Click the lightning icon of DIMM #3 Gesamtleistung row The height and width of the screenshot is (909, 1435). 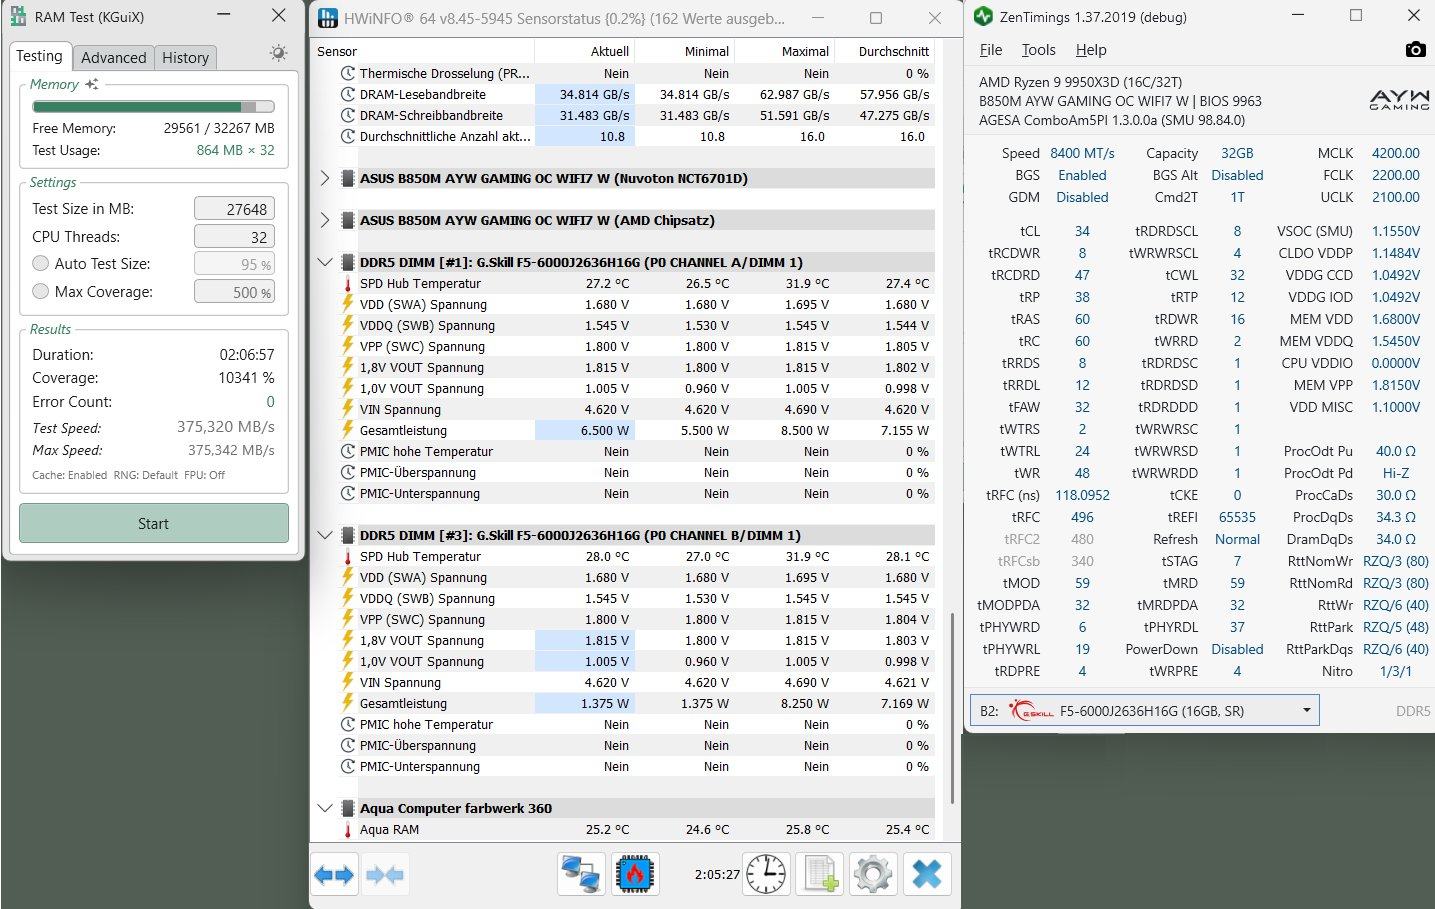coord(348,703)
